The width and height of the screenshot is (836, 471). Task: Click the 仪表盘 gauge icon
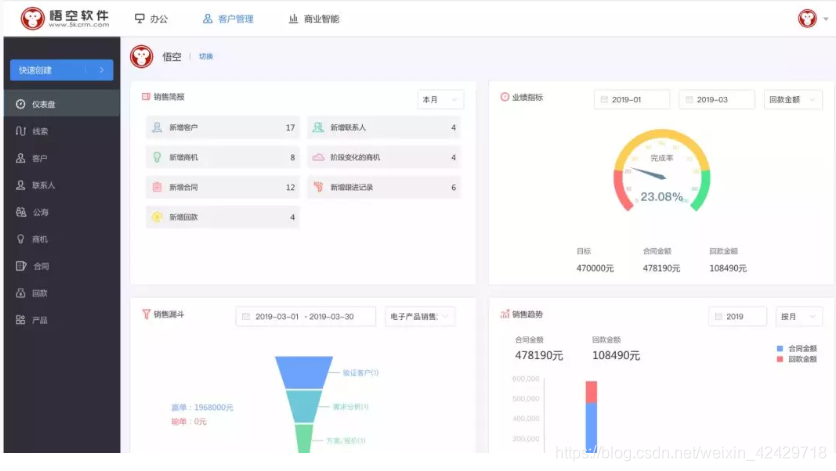pos(20,104)
